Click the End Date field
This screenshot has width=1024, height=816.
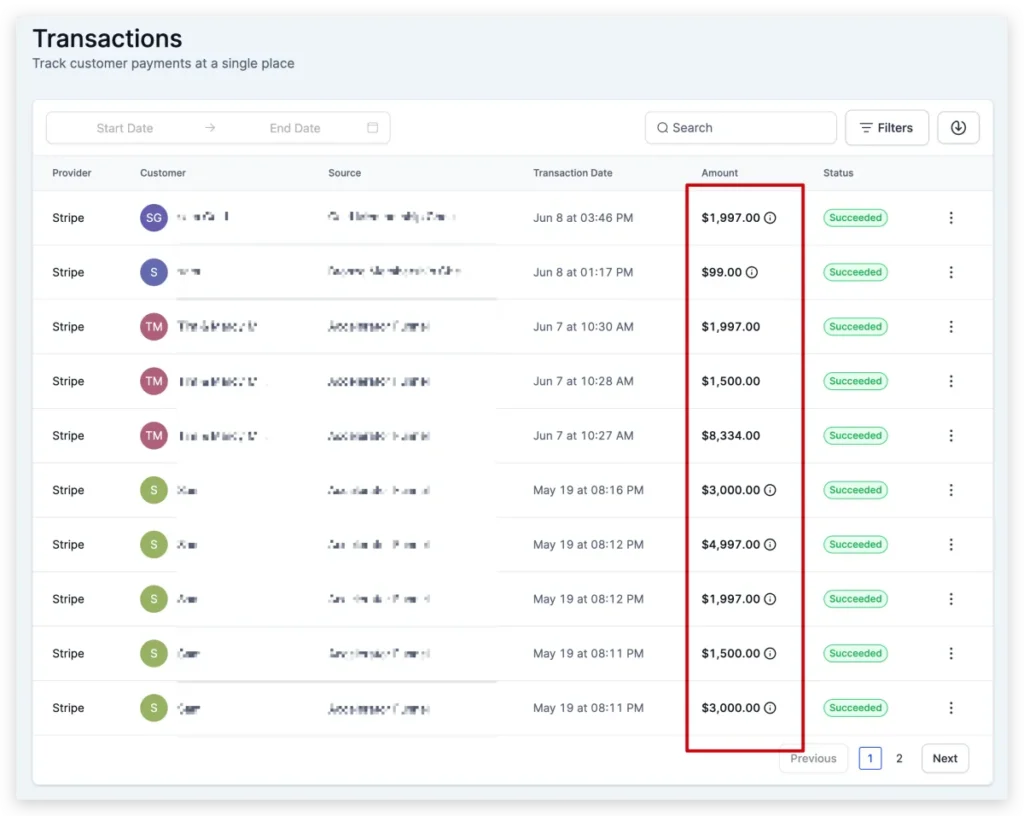pyautogui.click(x=295, y=128)
